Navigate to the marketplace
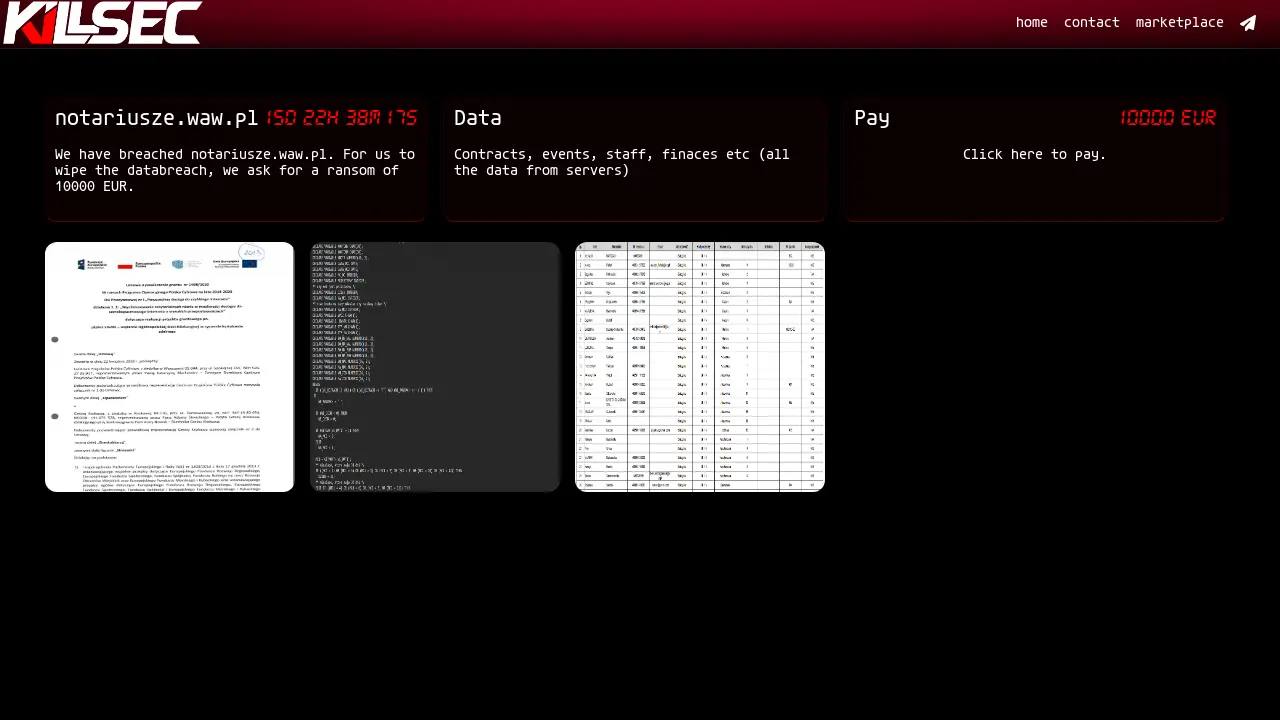The width and height of the screenshot is (1280, 720). tap(1179, 22)
